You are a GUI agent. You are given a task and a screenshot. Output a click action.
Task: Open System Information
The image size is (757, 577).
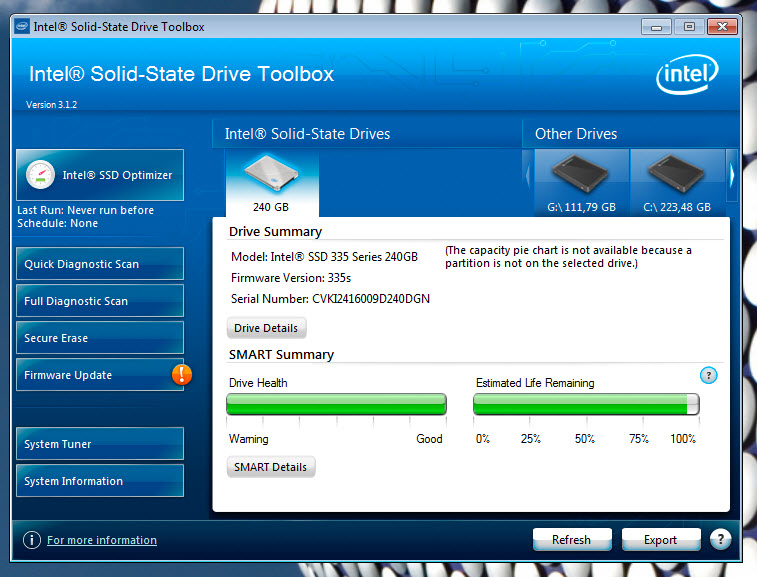pos(100,481)
